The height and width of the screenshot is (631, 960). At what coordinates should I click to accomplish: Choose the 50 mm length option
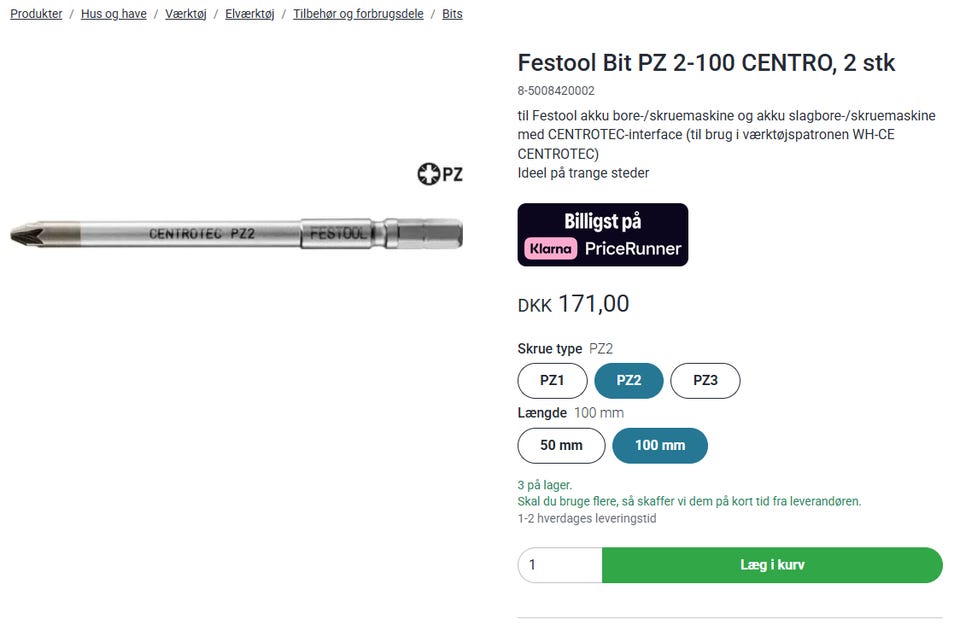point(561,446)
